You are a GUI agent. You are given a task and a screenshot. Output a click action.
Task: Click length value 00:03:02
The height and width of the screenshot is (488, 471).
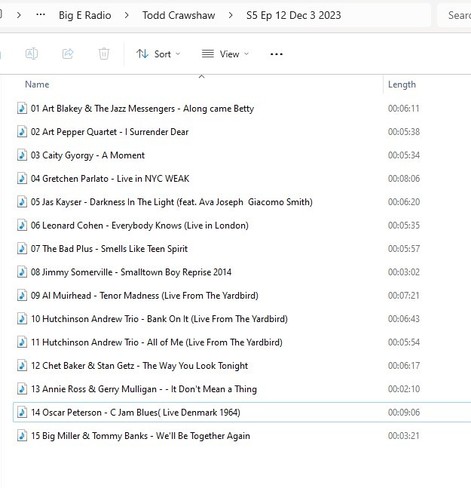[404, 272]
